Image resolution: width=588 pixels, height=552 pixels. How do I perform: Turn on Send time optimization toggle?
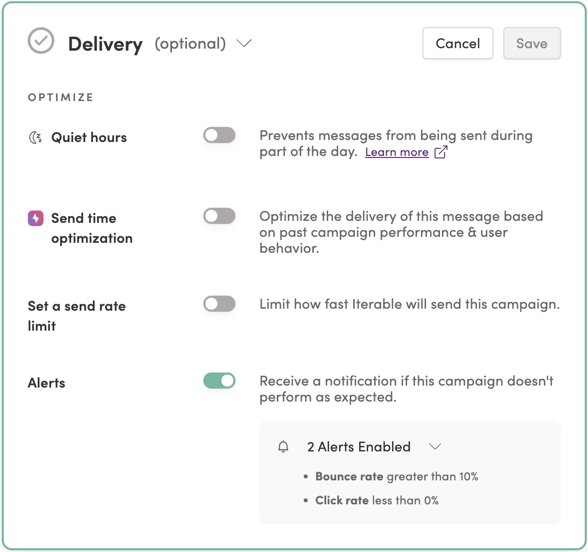coord(219,216)
